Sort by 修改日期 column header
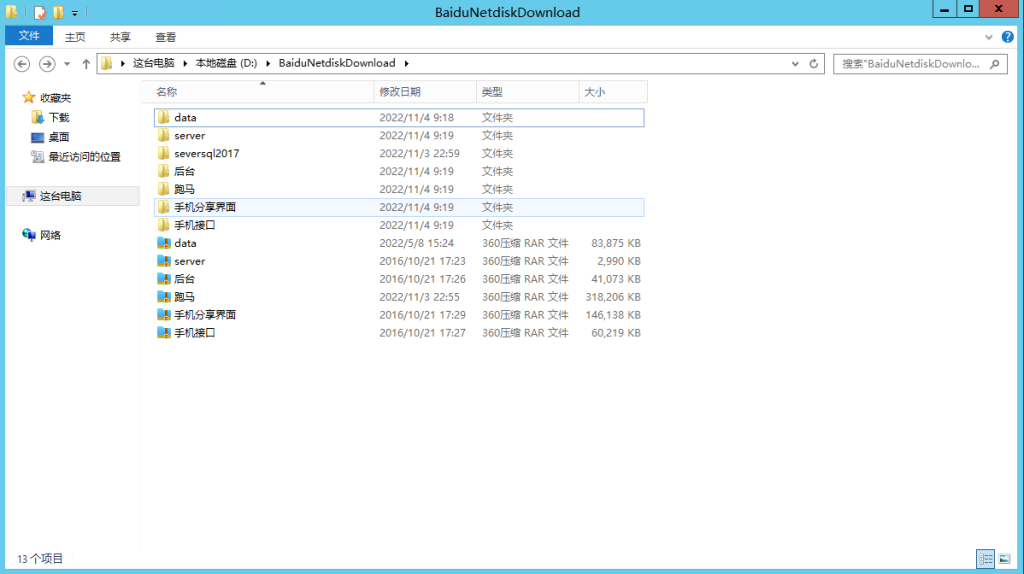Image resolution: width=1024 pixels, height=574 pixels. [400, 92]
